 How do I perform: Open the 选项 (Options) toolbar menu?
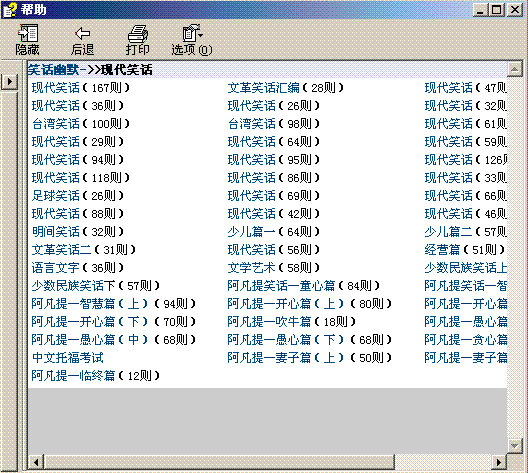[192, 40]
